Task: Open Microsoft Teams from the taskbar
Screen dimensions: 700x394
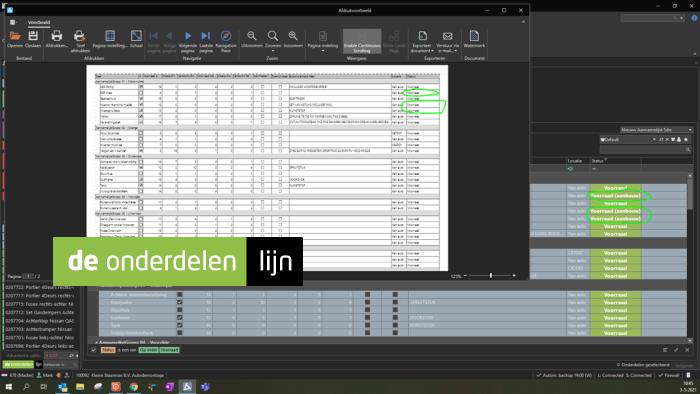Action: 205,387
